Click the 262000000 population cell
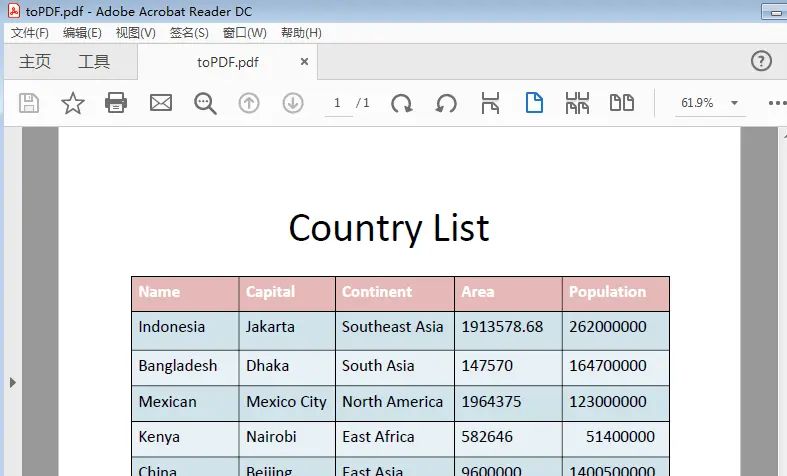 click(x=616, y=330)
